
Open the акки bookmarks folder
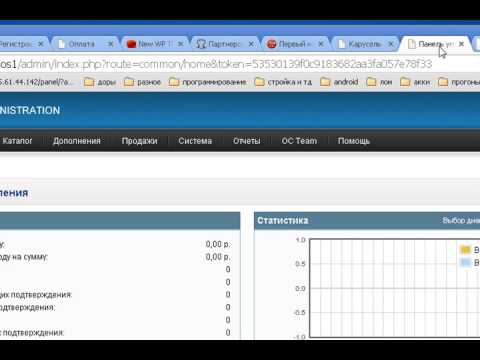415,82
